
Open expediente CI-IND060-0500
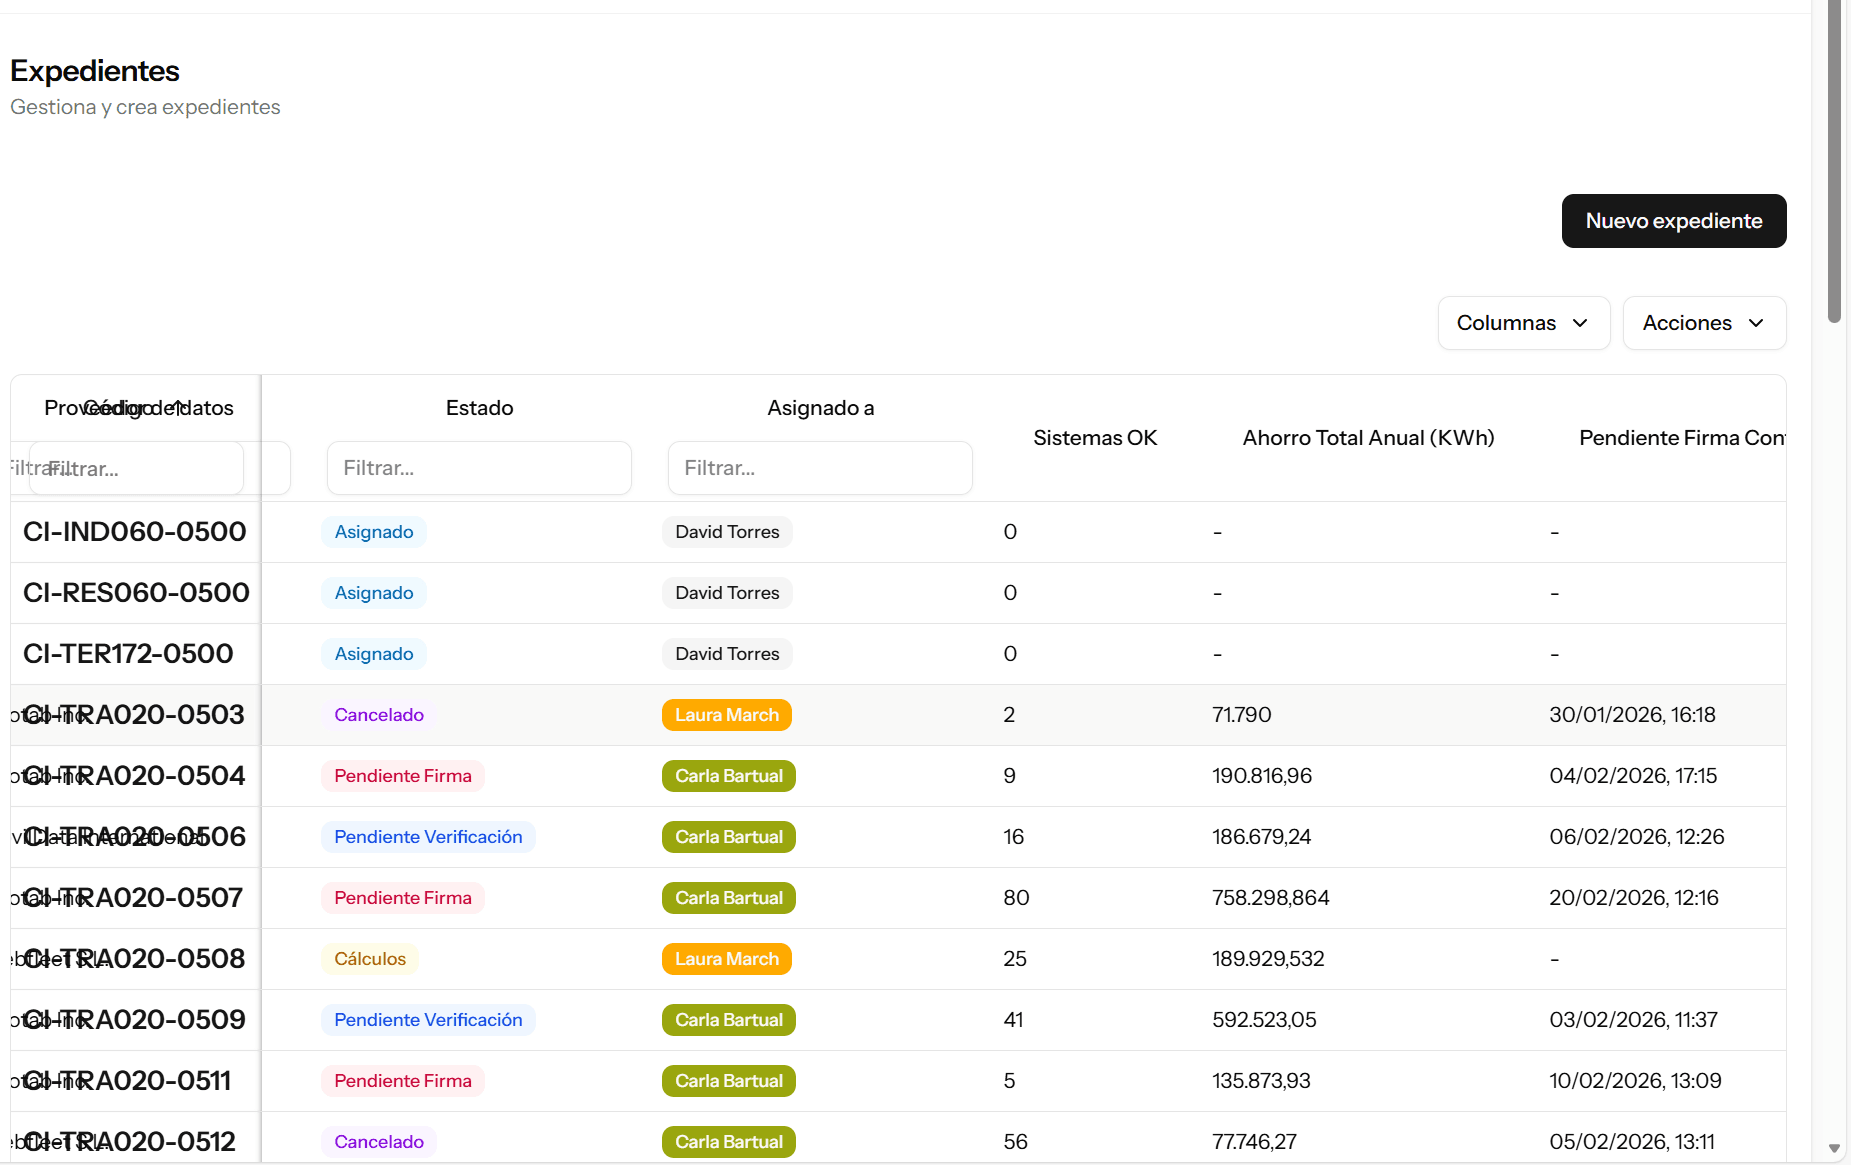[x=134, y=532]
